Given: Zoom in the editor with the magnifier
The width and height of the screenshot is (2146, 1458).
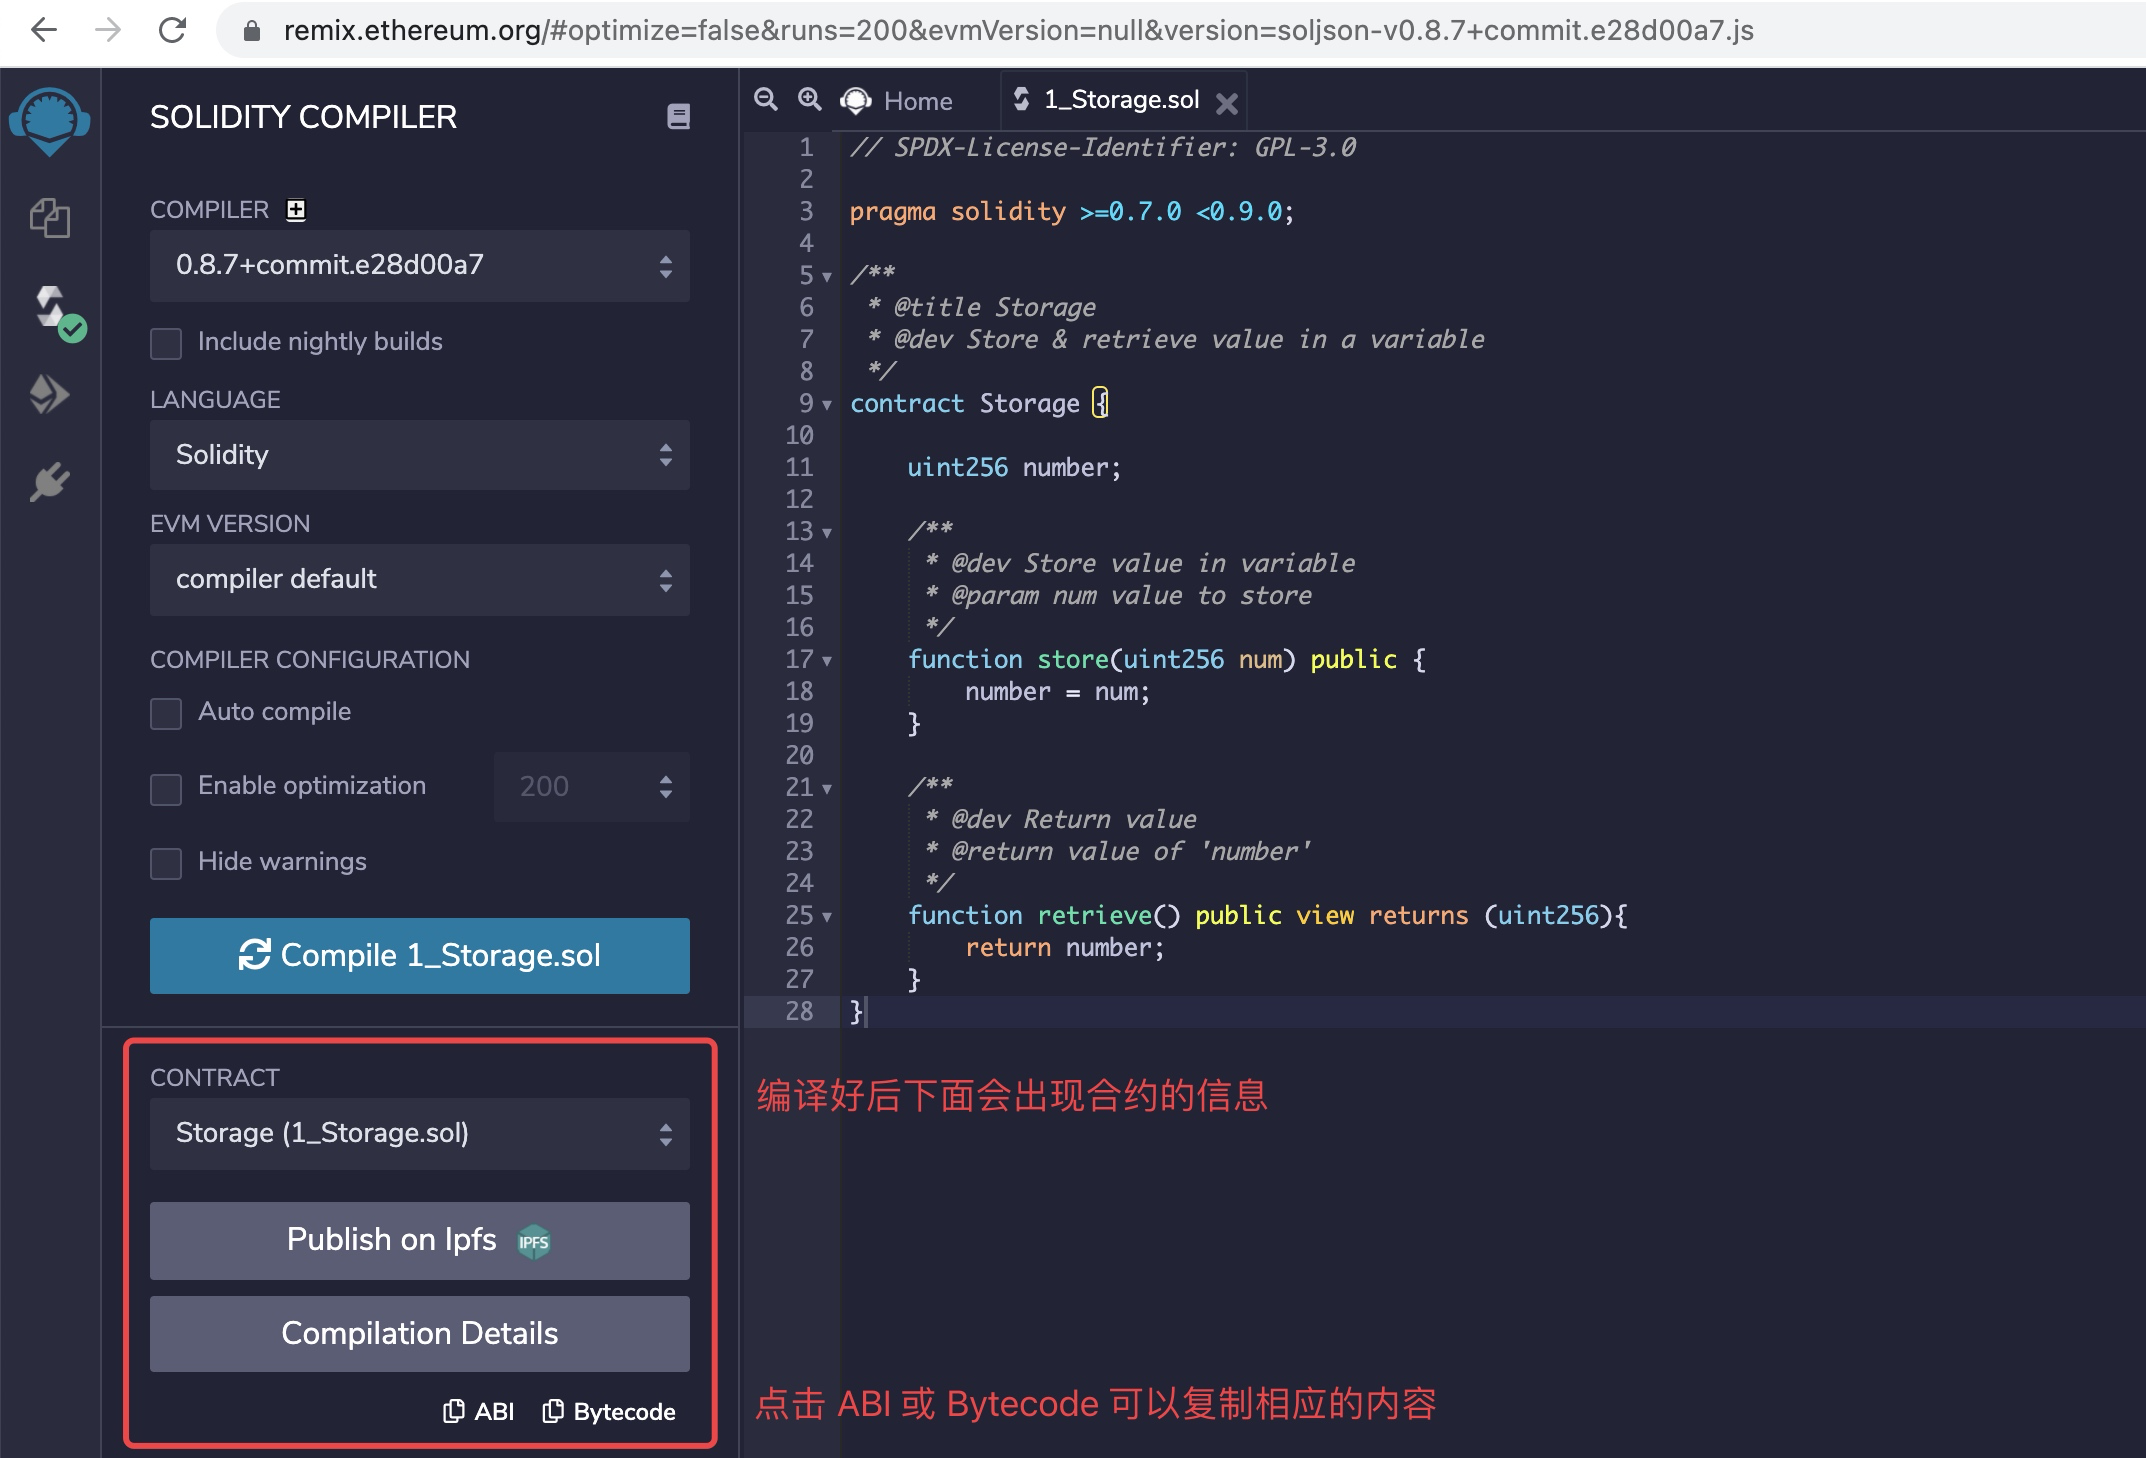Looking at the screenshot, I should [809, 99].
